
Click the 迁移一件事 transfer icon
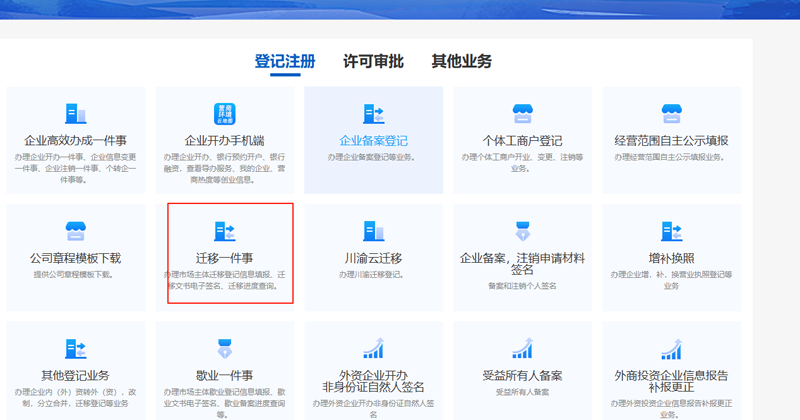(224, 231)
